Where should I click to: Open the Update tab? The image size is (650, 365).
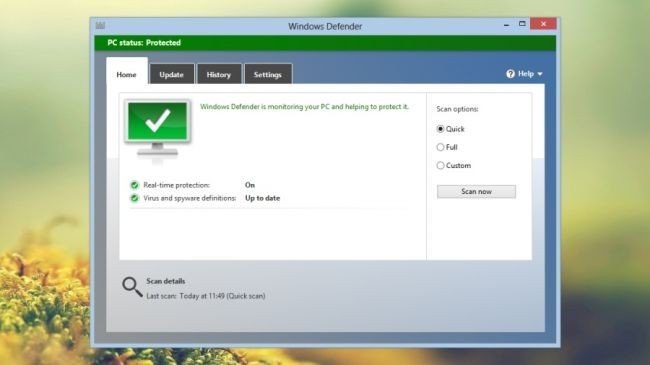tap(172, 74)
